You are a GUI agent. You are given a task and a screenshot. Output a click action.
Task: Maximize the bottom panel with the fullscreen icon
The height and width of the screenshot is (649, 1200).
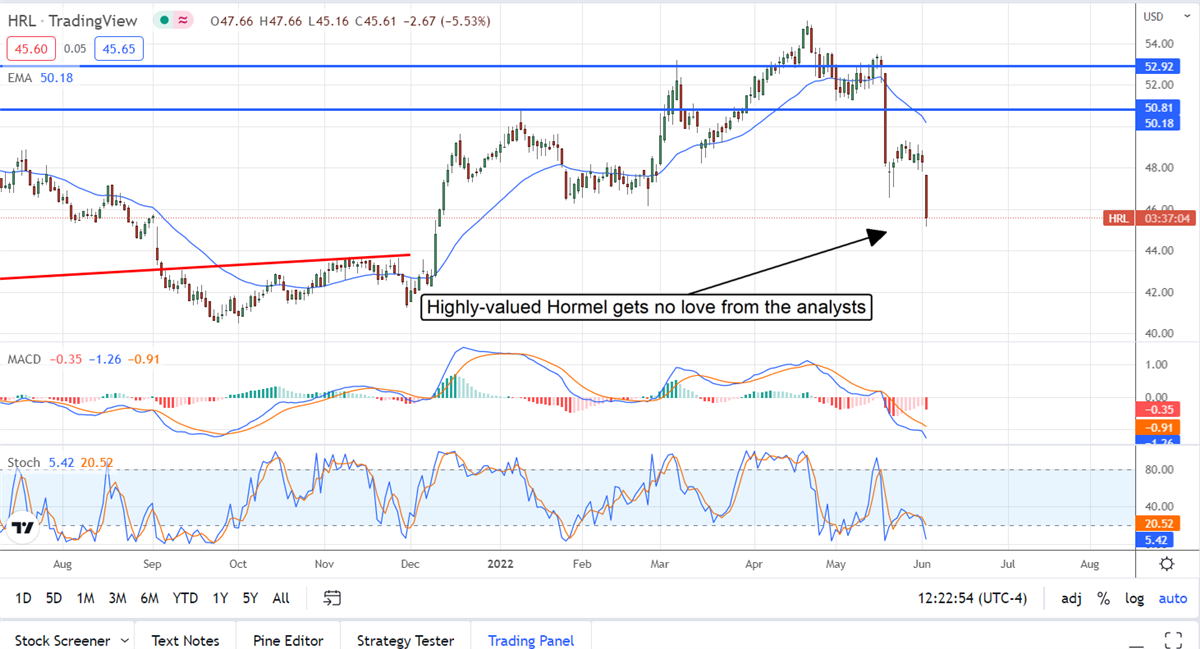[x=1174, y=639]
